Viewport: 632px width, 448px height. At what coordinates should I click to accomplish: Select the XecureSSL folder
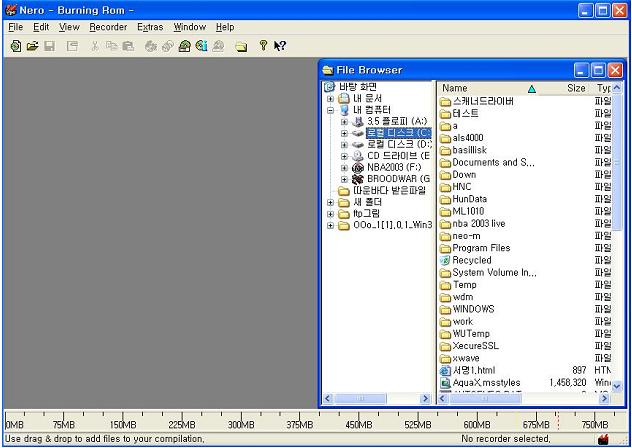click(x=475, y=346)
